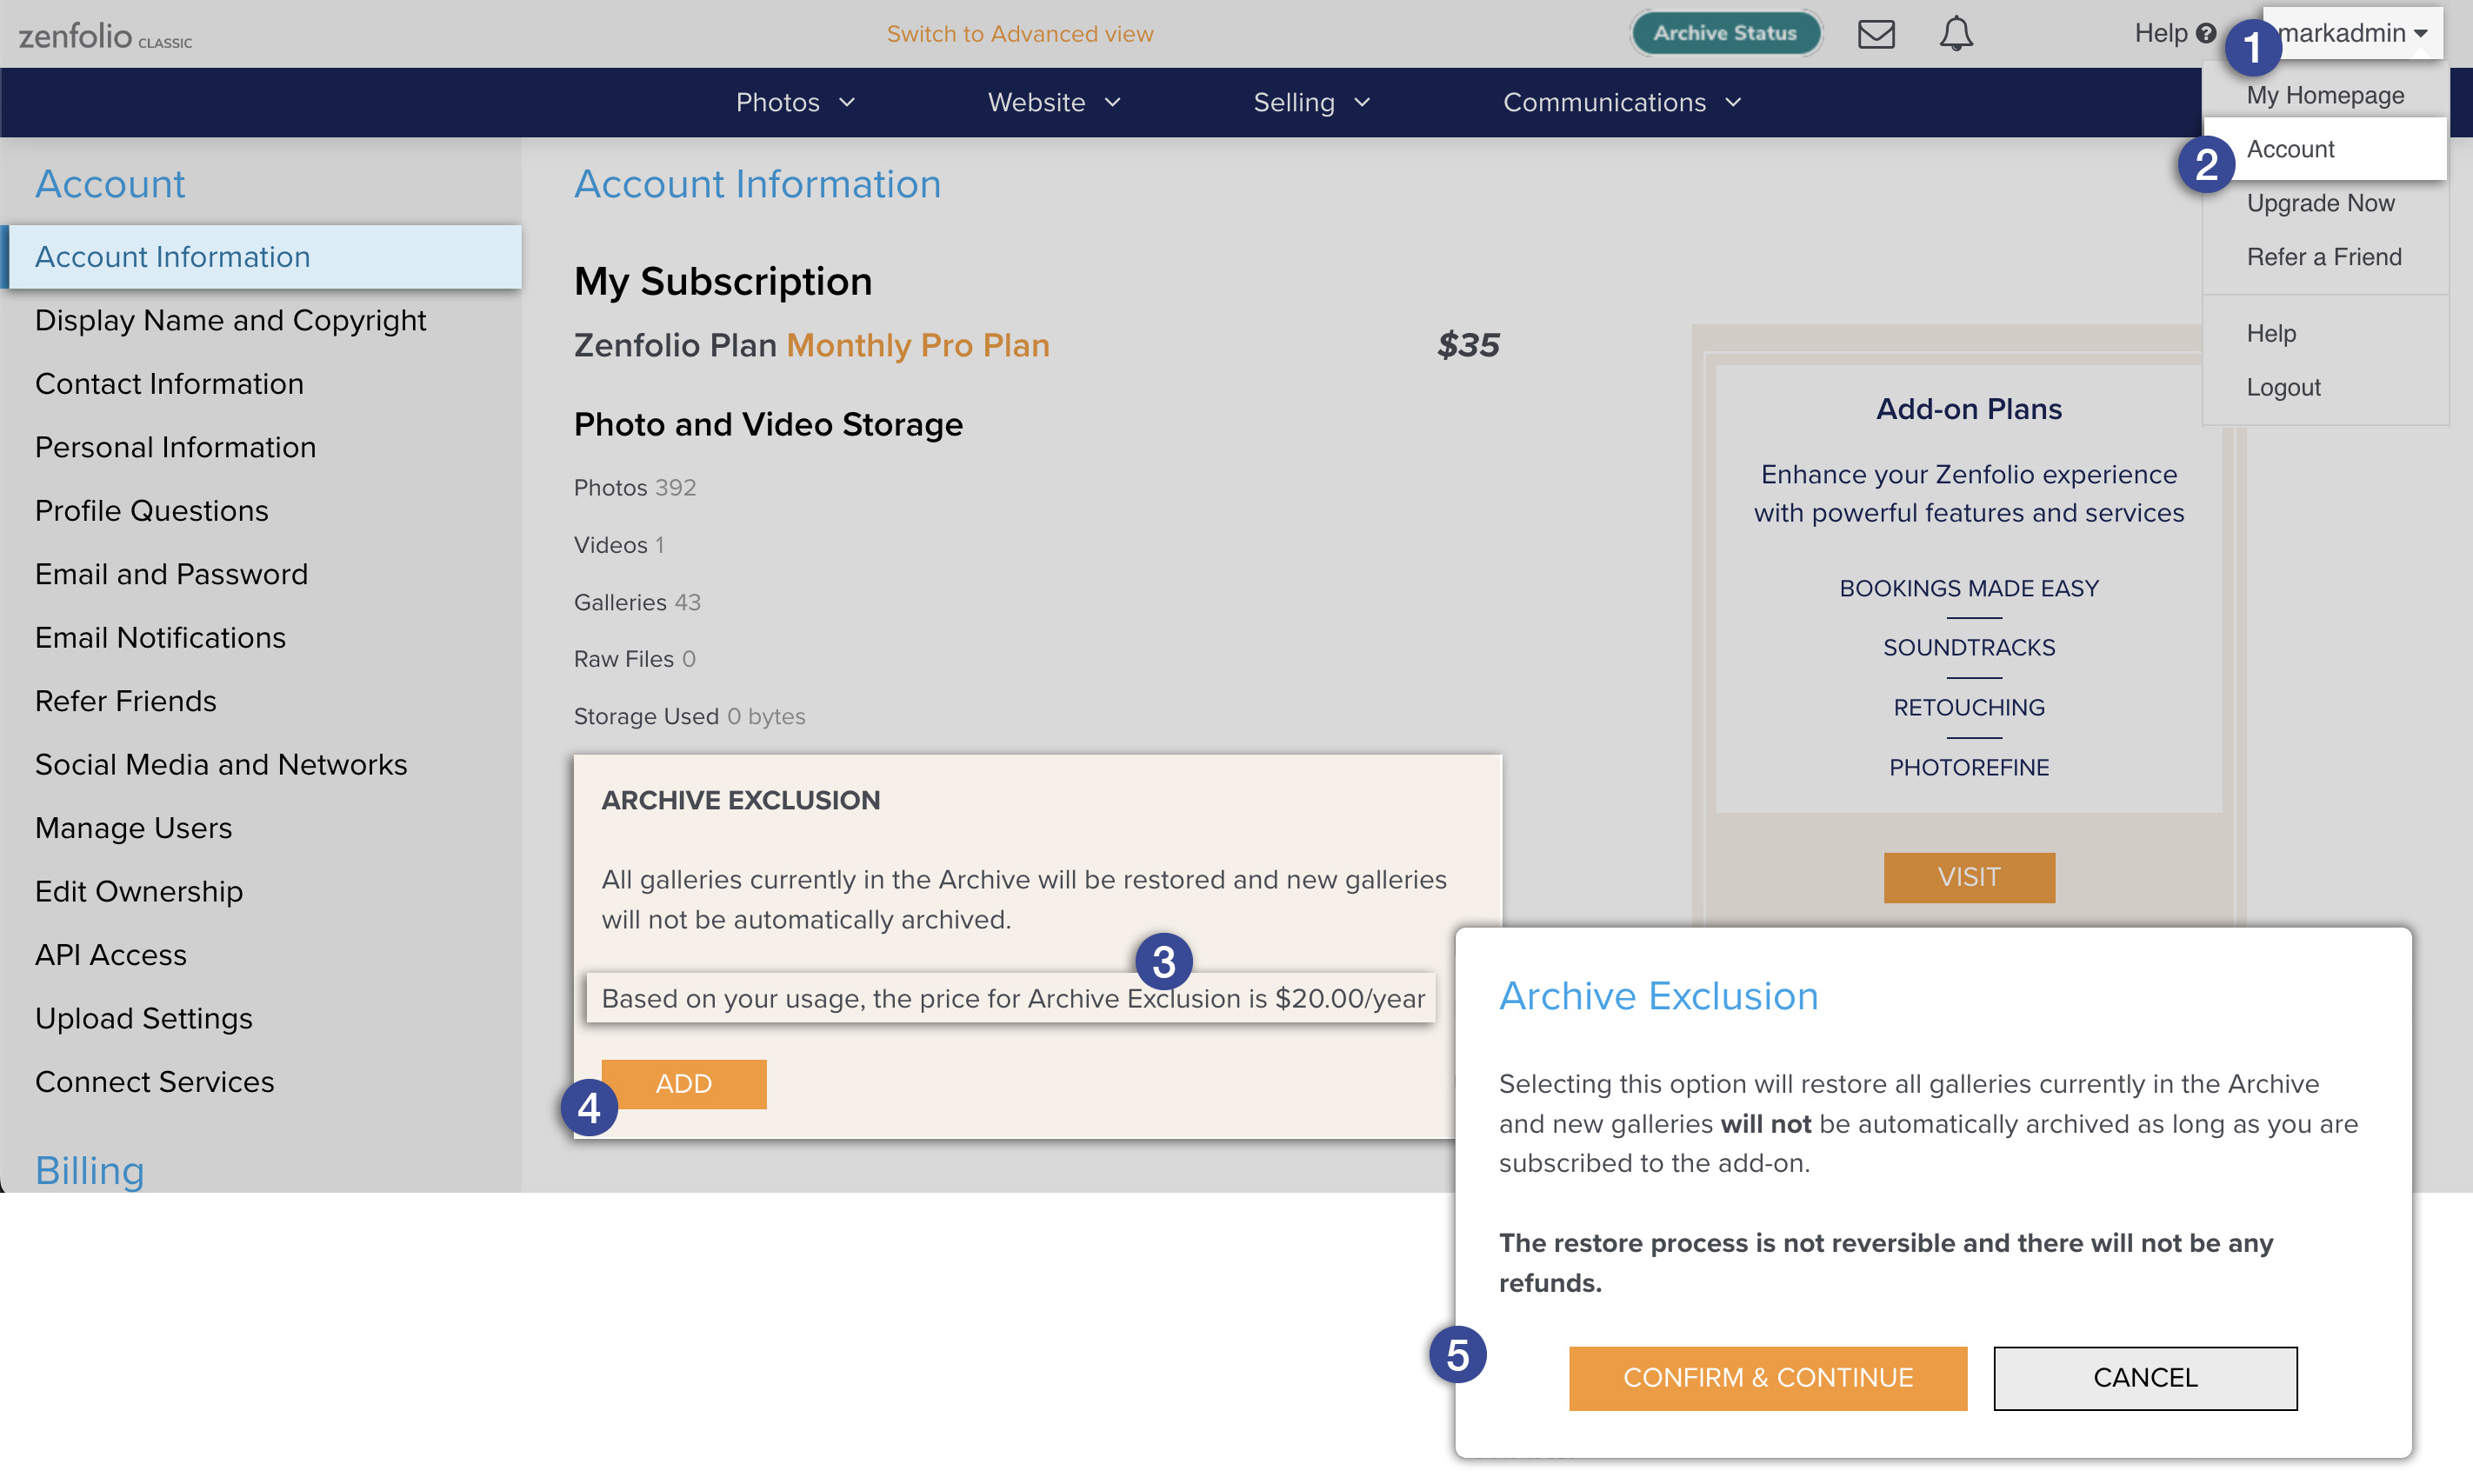Open the notifications bell icon
The width and height of the screenshot is (2473, 1484).
(x=1956, y=34)
